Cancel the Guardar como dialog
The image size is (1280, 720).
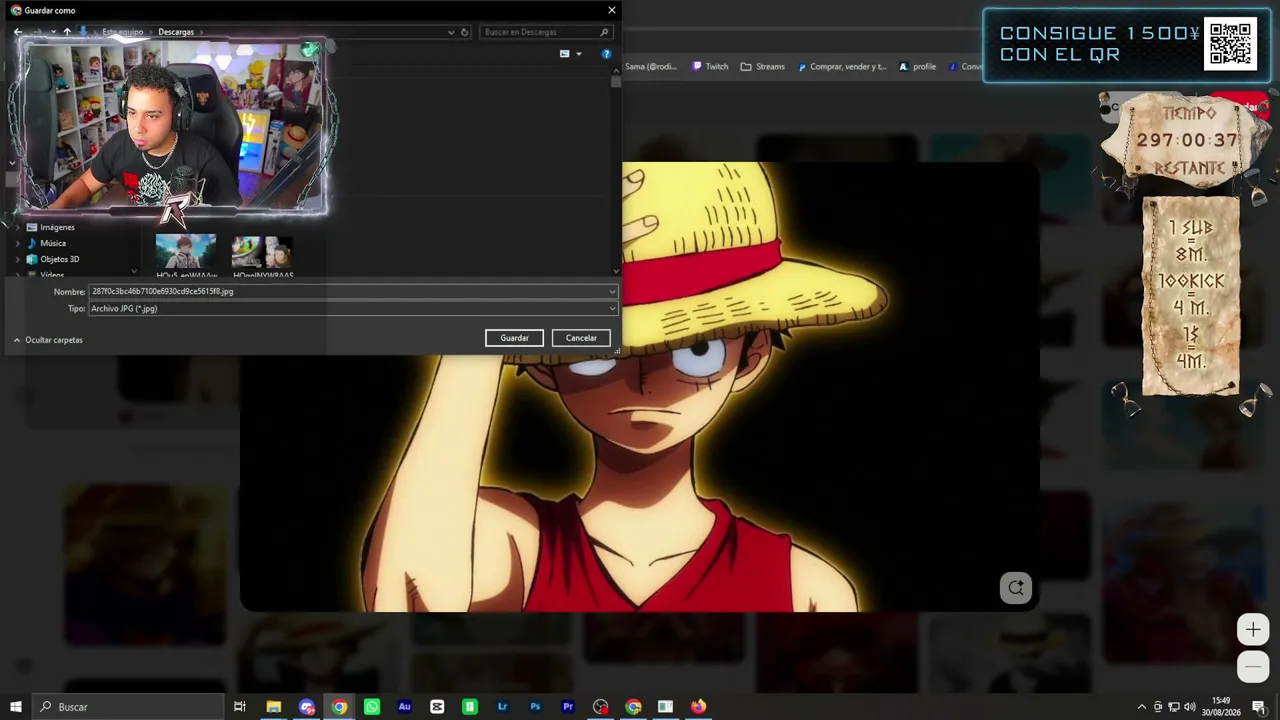(581, 338)
